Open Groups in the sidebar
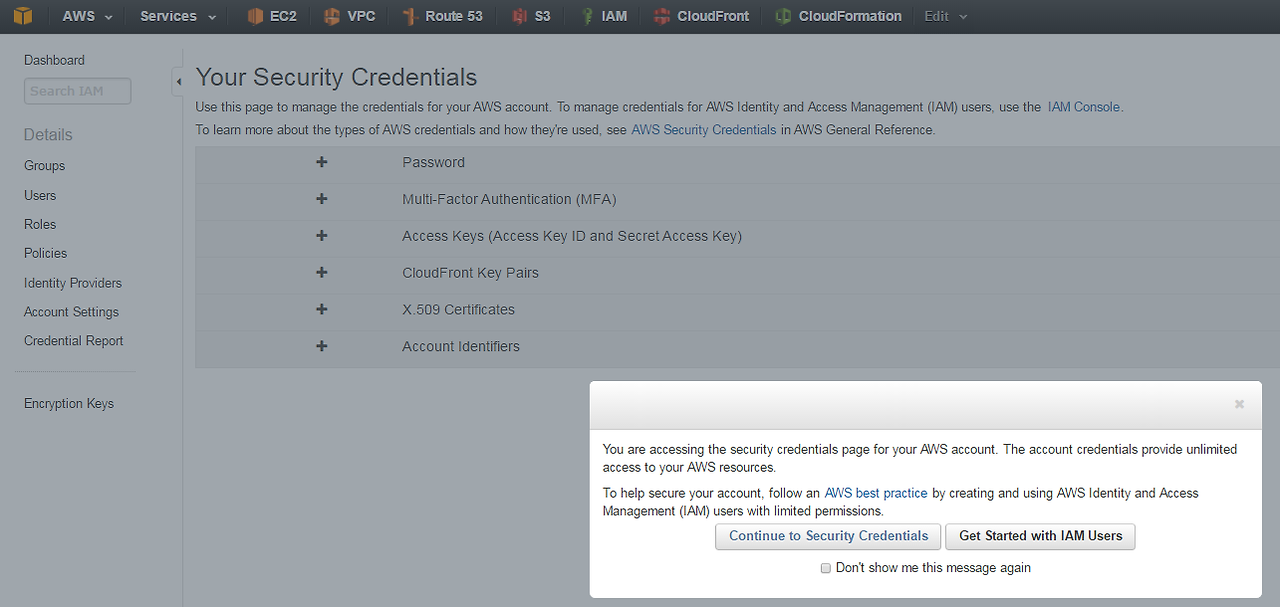 44,166
